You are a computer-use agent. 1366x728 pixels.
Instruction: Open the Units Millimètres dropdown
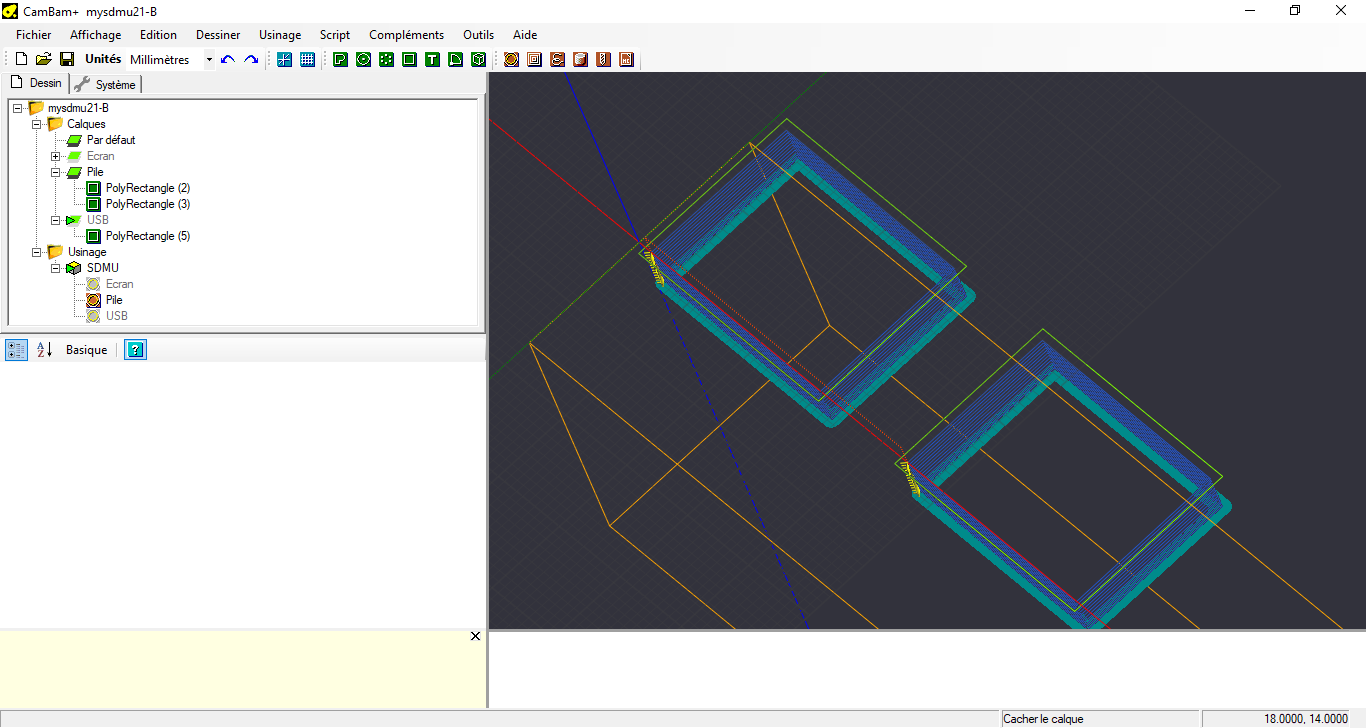tap(209, 60)
